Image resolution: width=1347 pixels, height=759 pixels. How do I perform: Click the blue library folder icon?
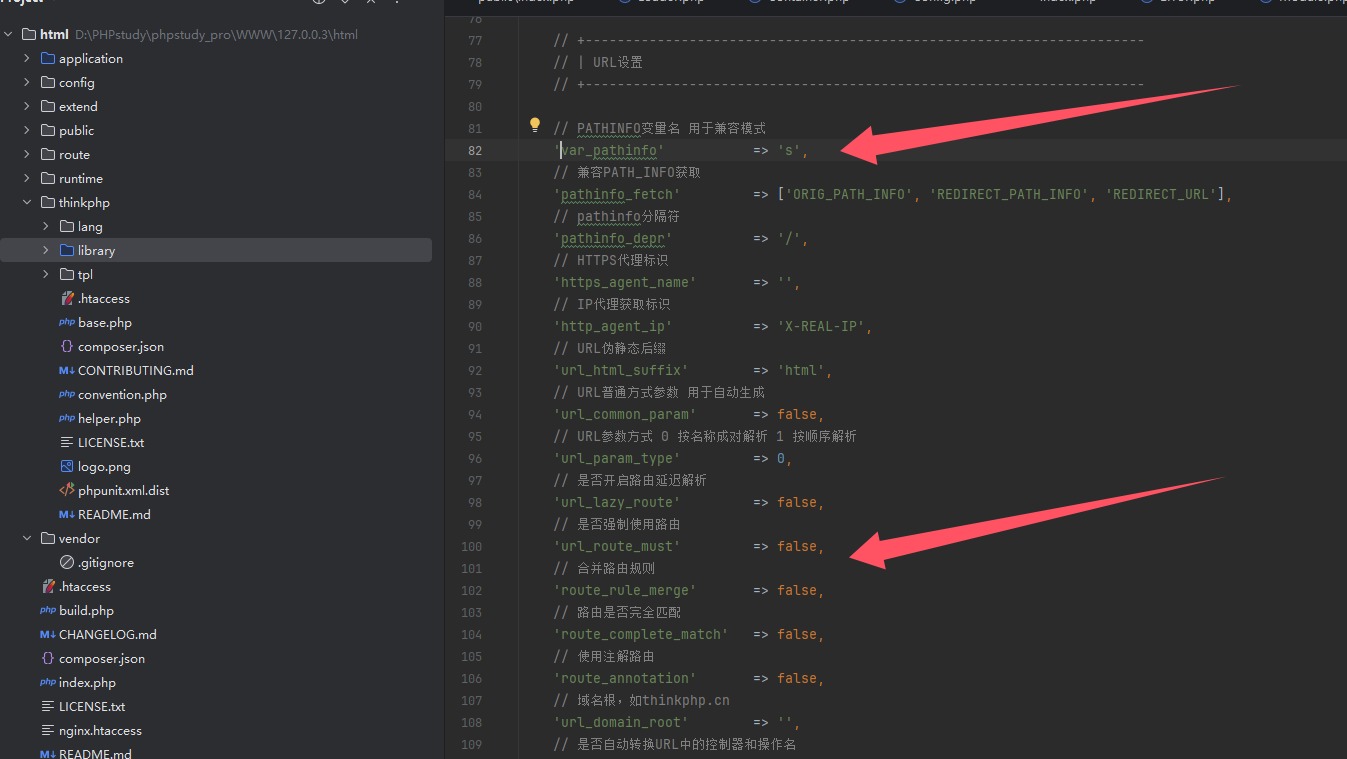click(x=67, y=250)
